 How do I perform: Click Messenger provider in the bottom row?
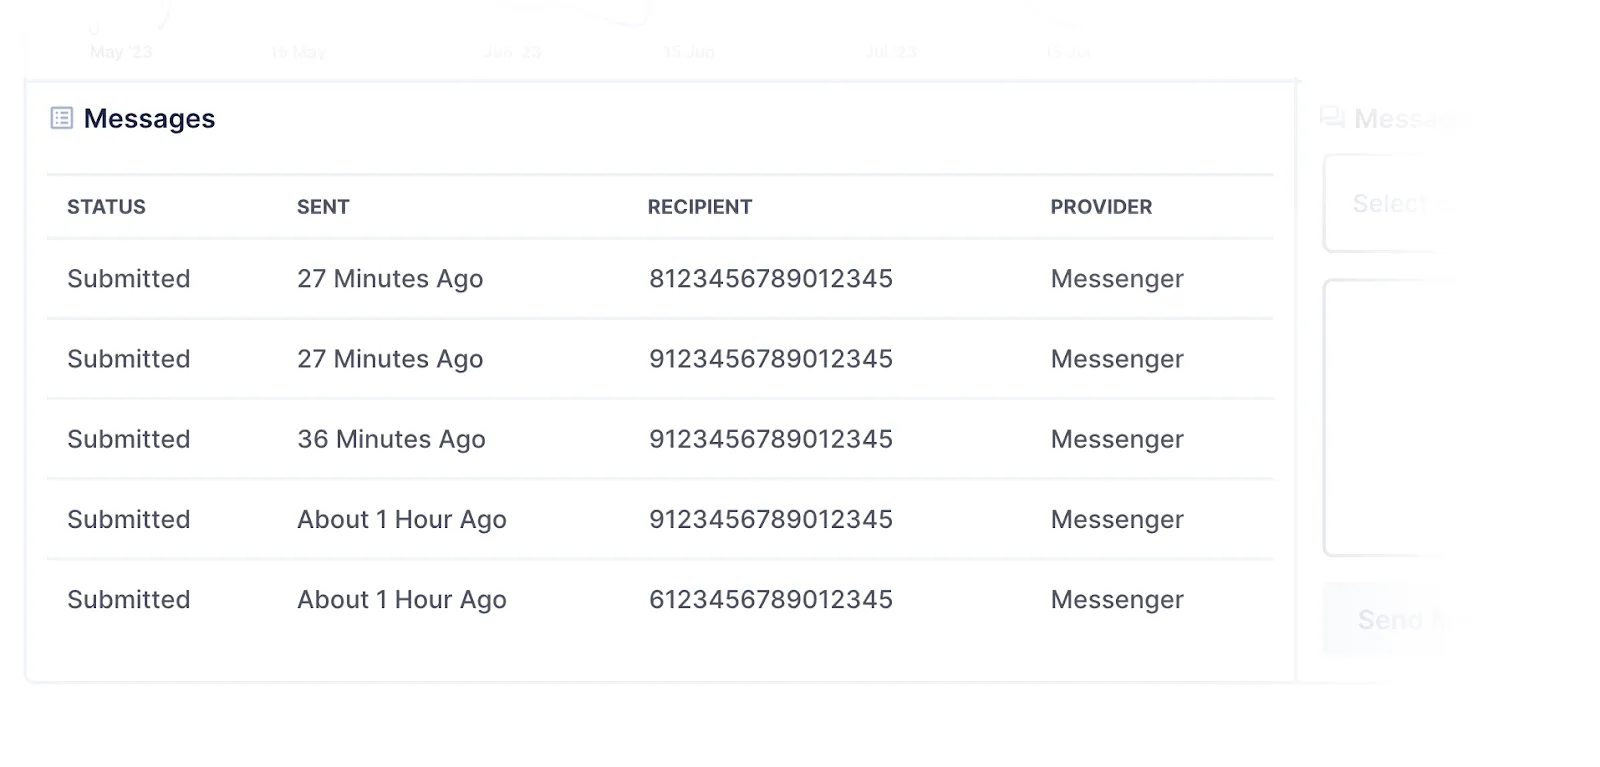1116,599
